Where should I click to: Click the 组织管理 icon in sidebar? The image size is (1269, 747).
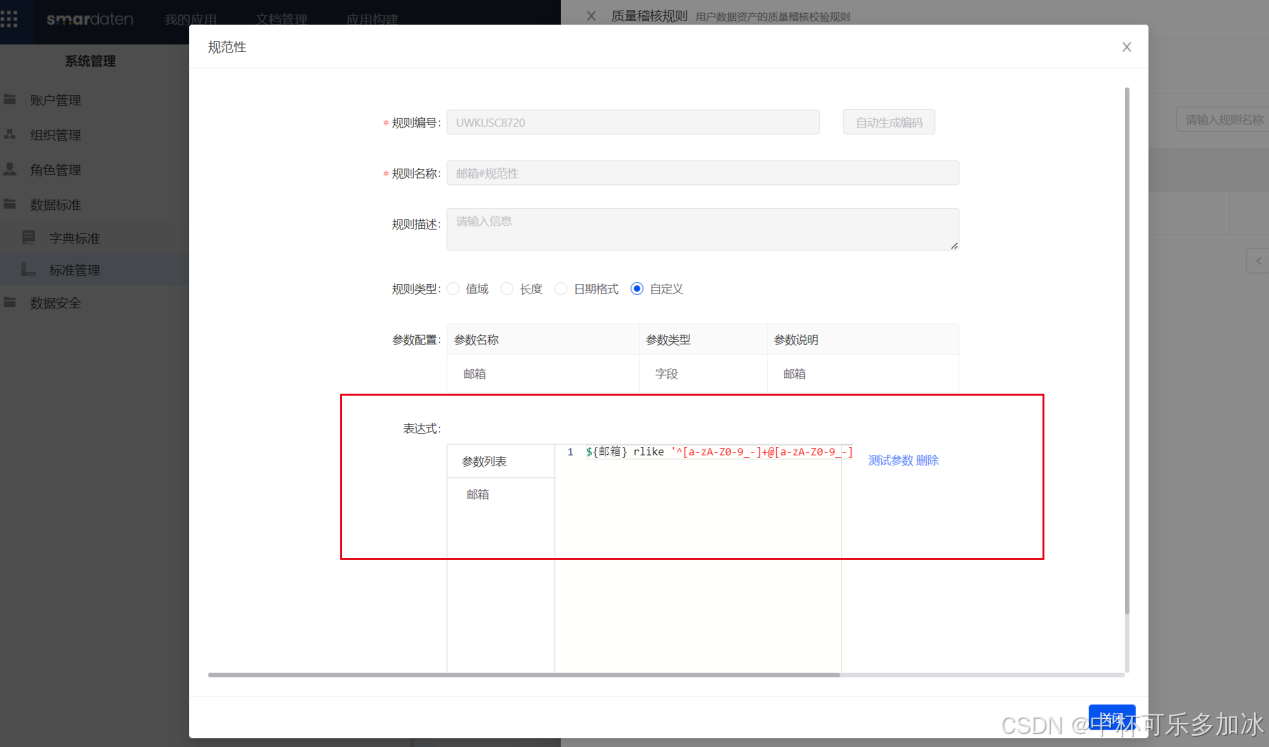[10, 134]
